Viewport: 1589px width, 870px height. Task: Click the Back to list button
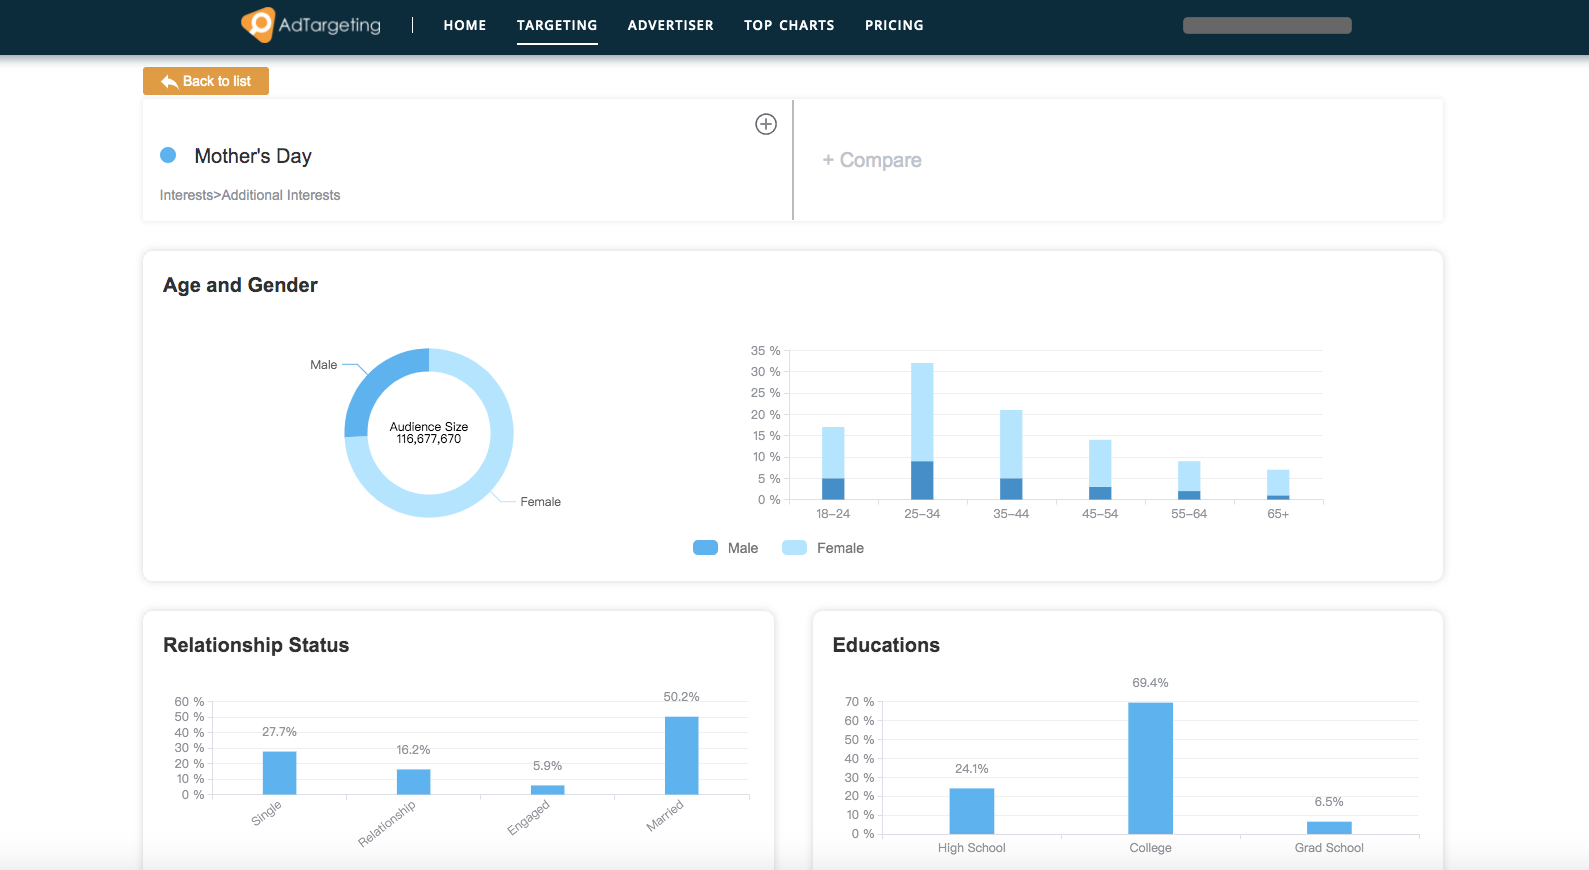click(x=206, y=81)
